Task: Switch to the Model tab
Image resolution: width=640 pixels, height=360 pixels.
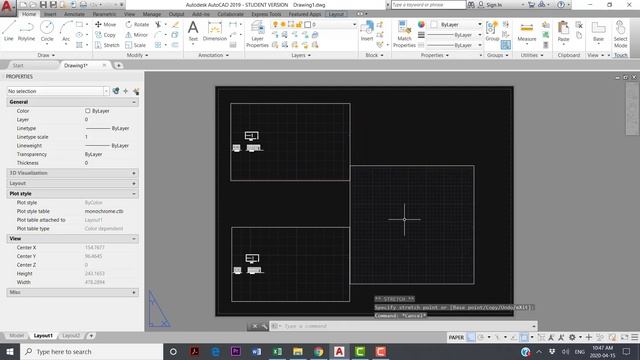Action: pos(16,336)
